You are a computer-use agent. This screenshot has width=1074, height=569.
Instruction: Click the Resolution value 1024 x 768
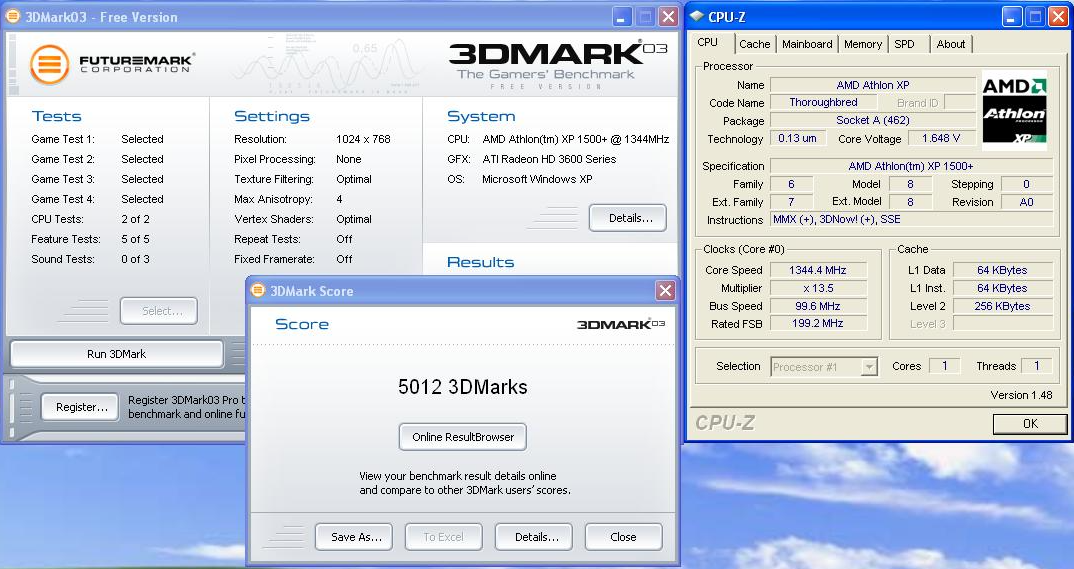[x=363, y=139]
